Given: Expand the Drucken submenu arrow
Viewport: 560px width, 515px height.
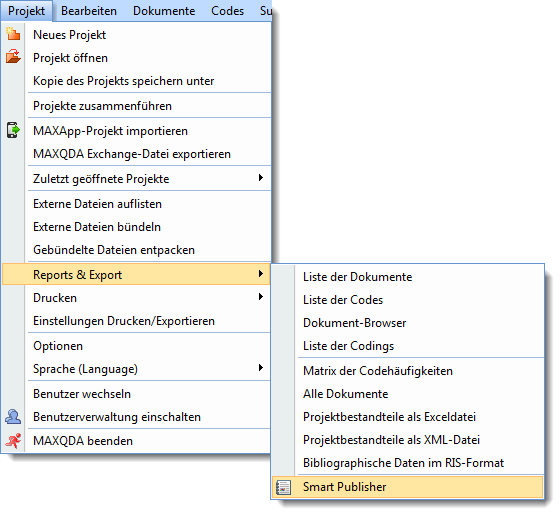Looking at the screenshot, I should (261, 297).
